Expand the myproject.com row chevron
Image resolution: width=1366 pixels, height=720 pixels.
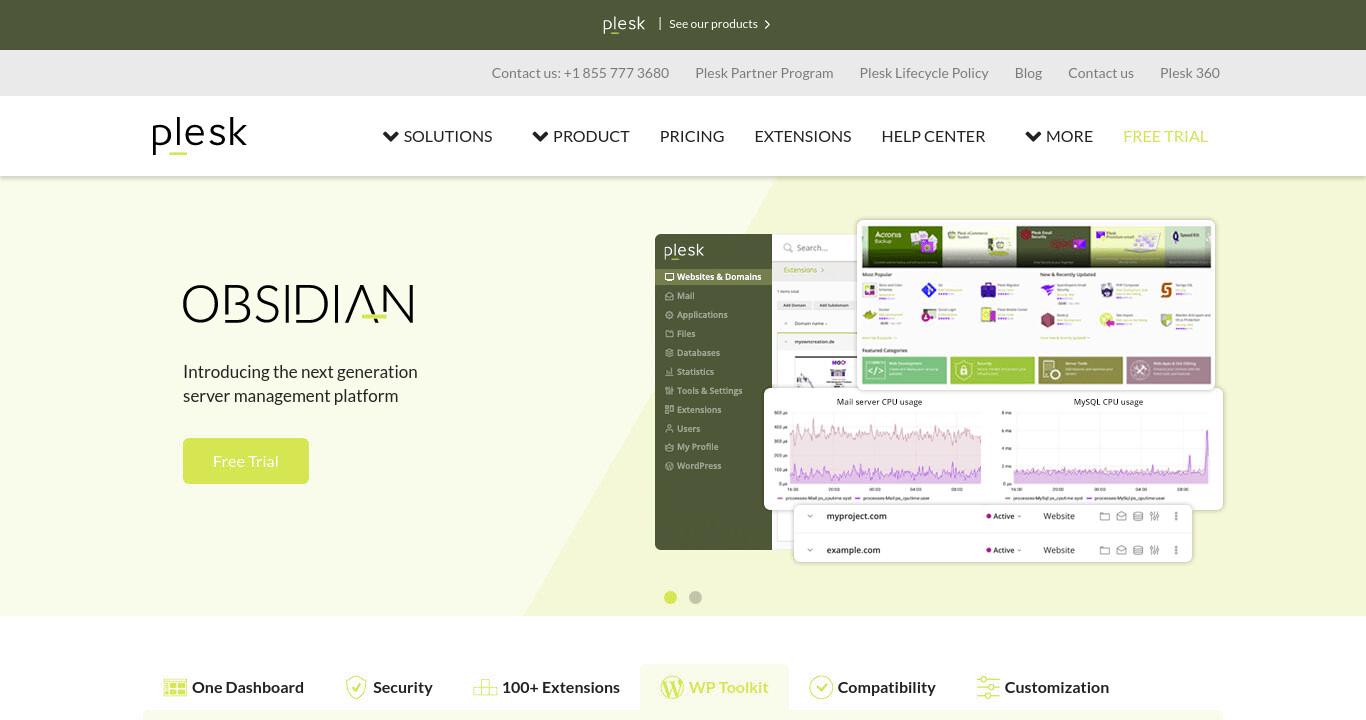click(810, 517)
